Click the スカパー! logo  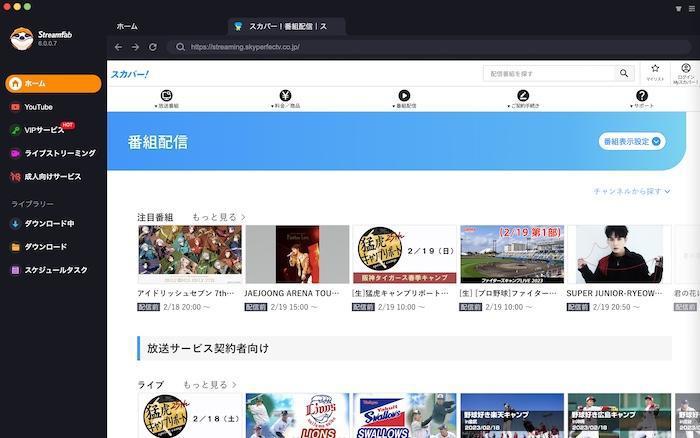[x=130, y=74]
